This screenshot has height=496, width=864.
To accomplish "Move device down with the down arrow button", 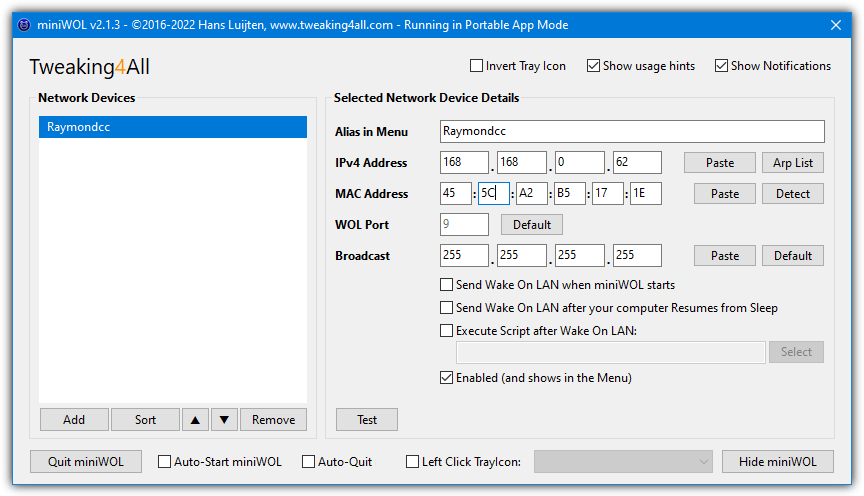I will (x=224, y=420).
